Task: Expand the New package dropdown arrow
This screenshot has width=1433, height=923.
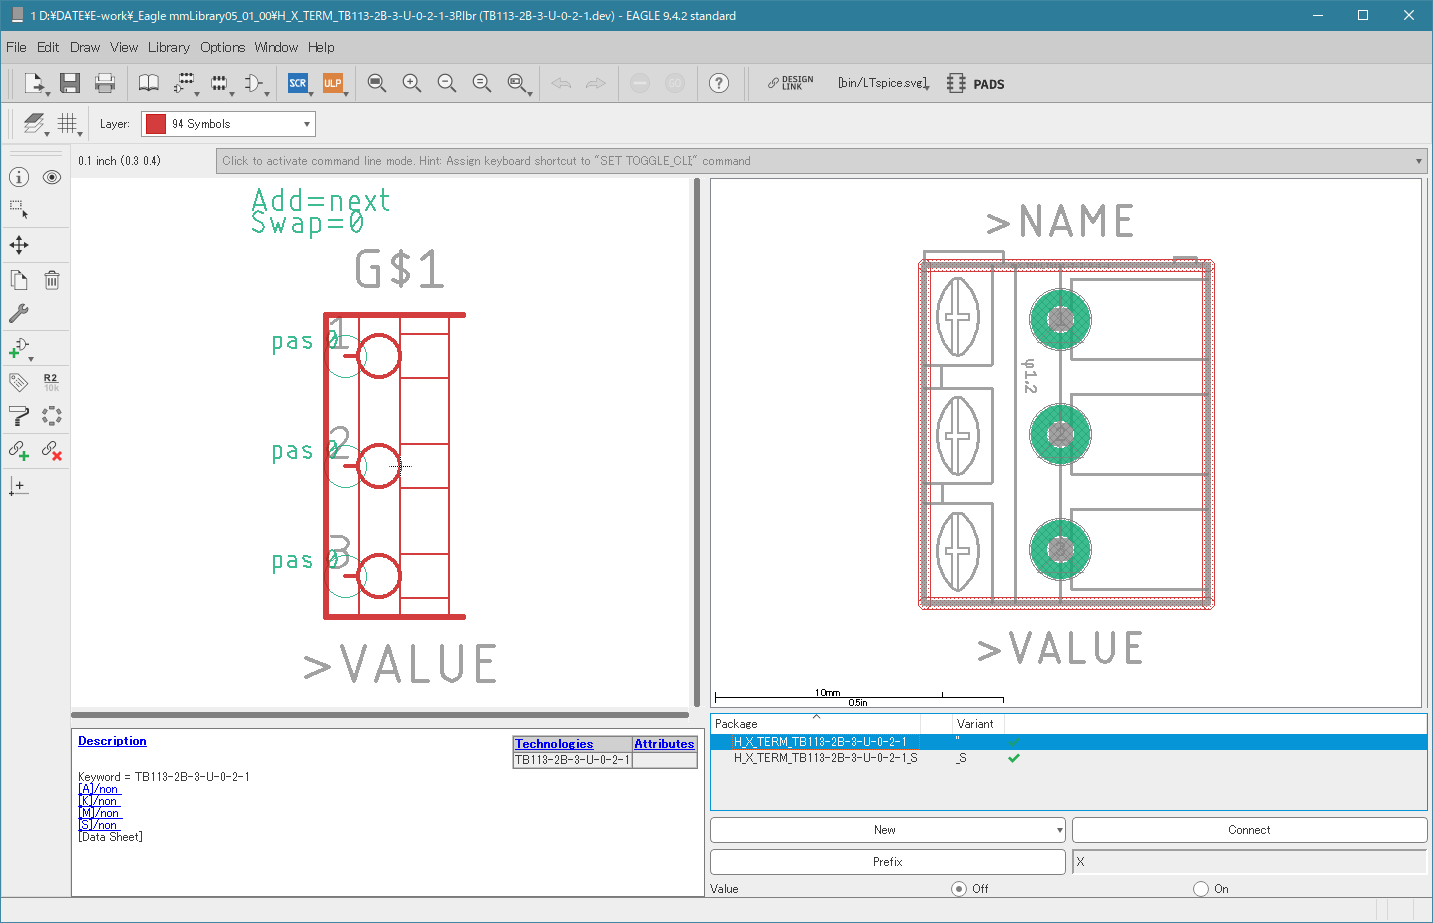Action: coord(1059,830)
